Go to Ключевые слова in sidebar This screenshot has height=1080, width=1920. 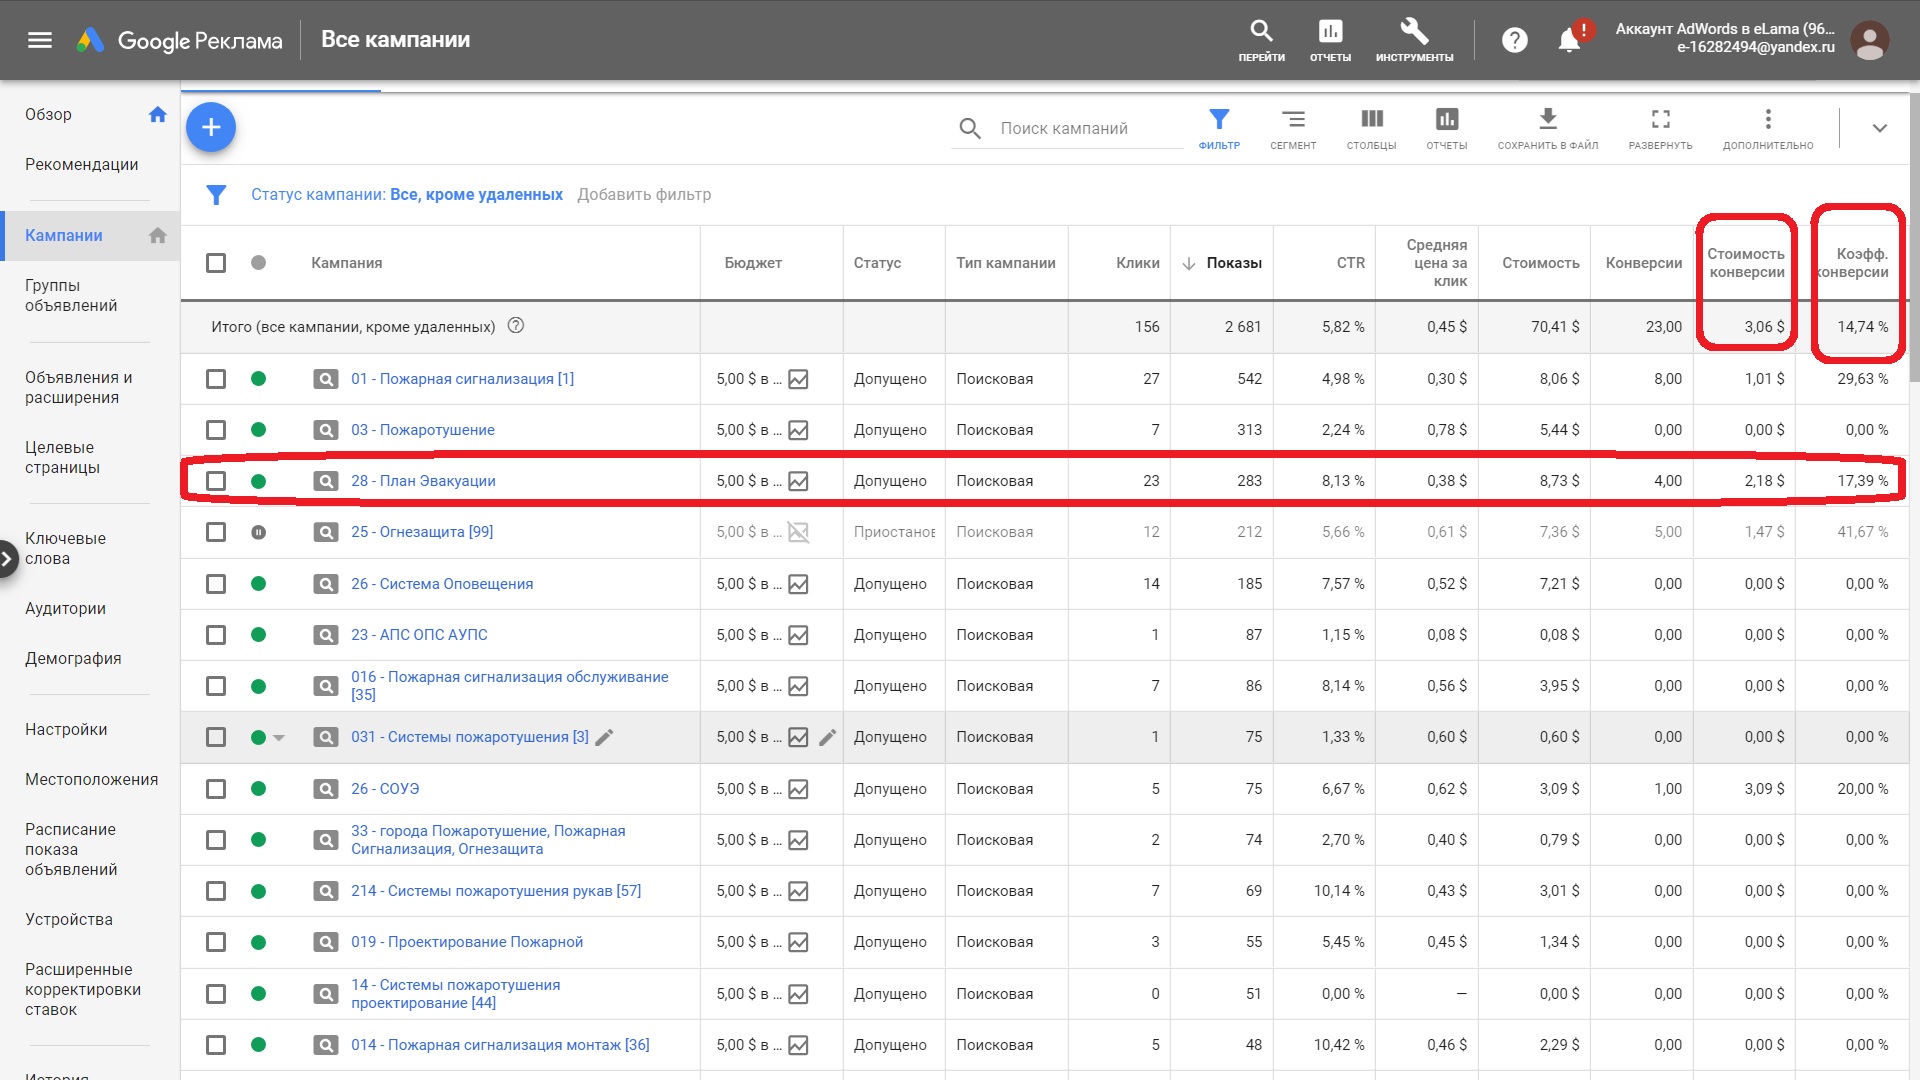pos(65,548)
